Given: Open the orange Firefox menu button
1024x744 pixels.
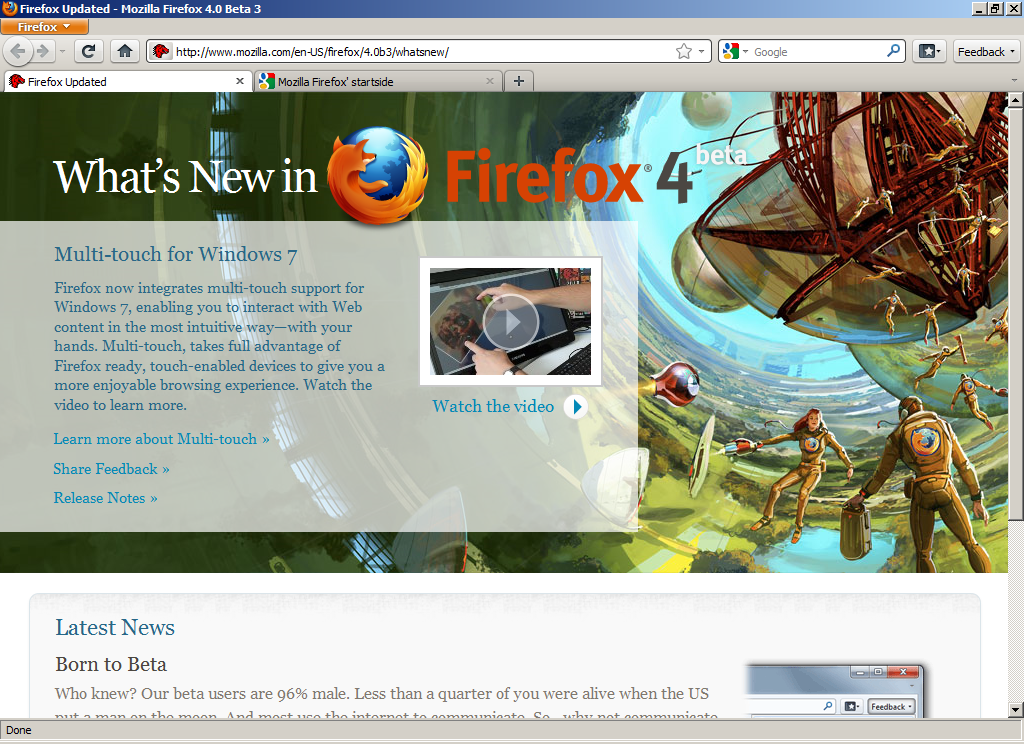Looking at the screenshot, I should [44, 27].
